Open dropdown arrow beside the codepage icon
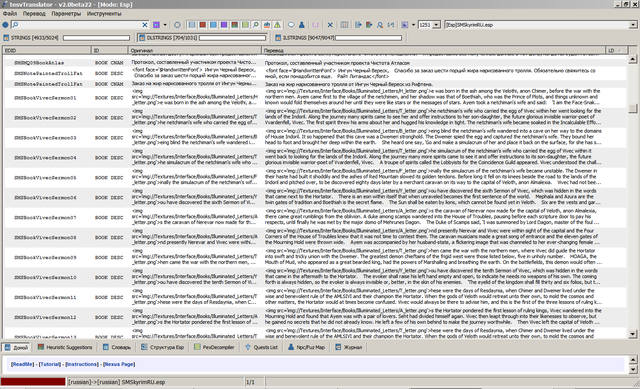Screen dimensions: 640x389 pyautogui.click(x=413, y=25)
